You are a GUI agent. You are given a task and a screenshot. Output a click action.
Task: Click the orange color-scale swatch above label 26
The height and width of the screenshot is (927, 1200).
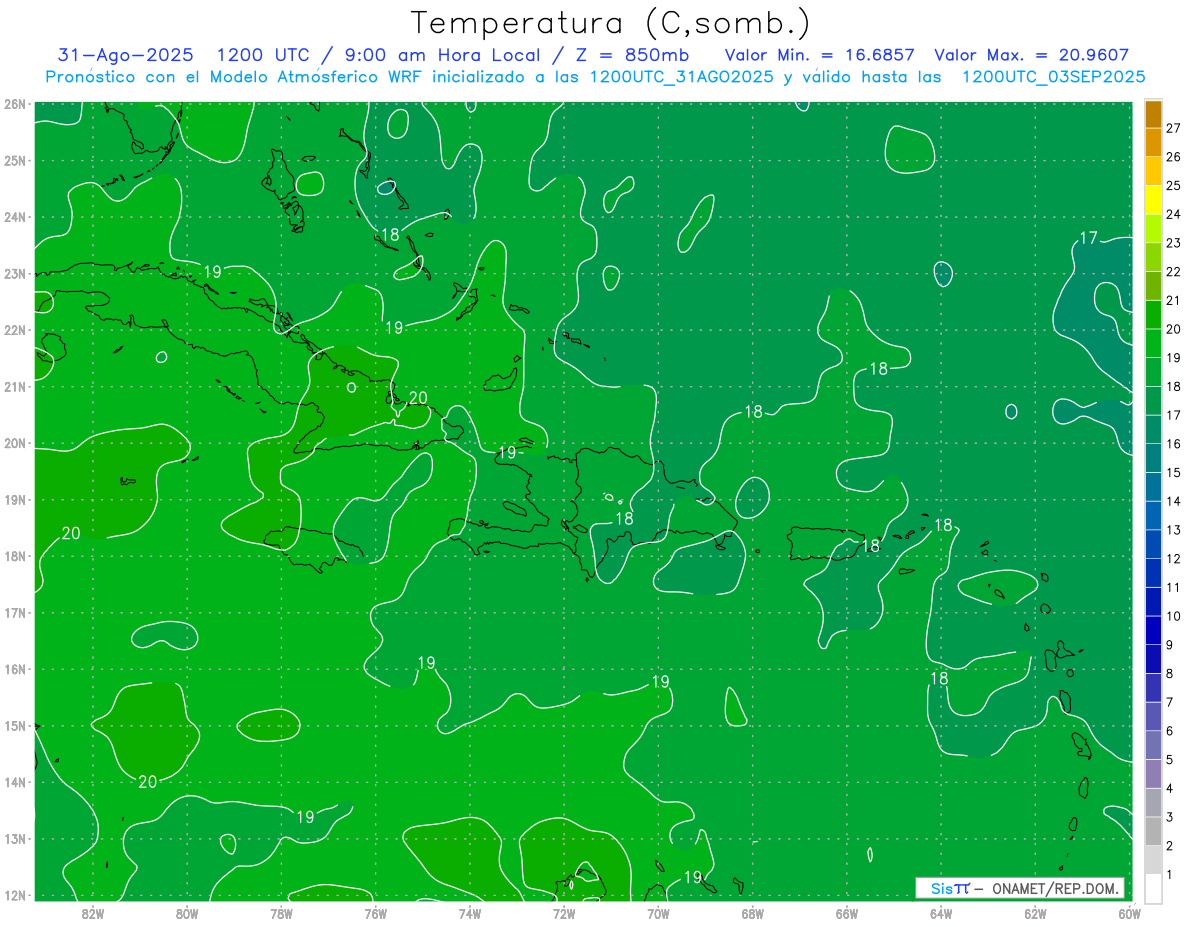[1153, 142]
